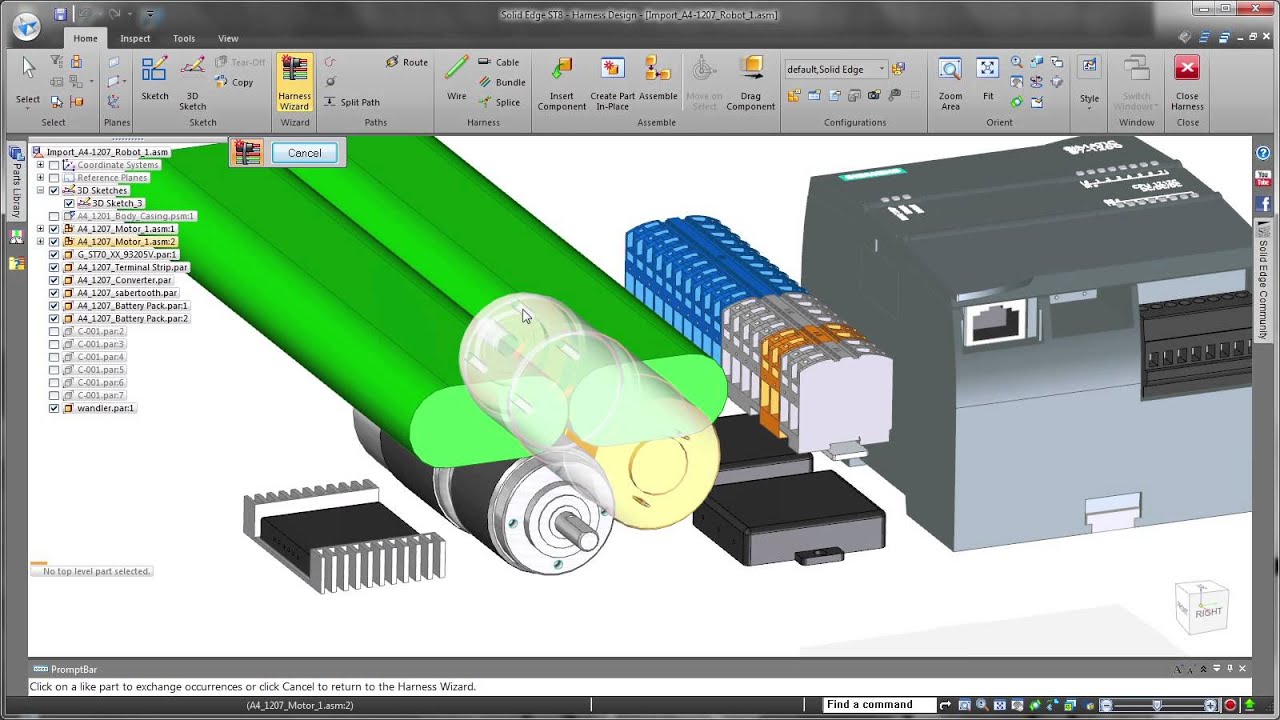Viewport: 1280px width, 720px height.
Task: Click the magnifier Zoom icon in Orient group
Action: [1017, 62]
